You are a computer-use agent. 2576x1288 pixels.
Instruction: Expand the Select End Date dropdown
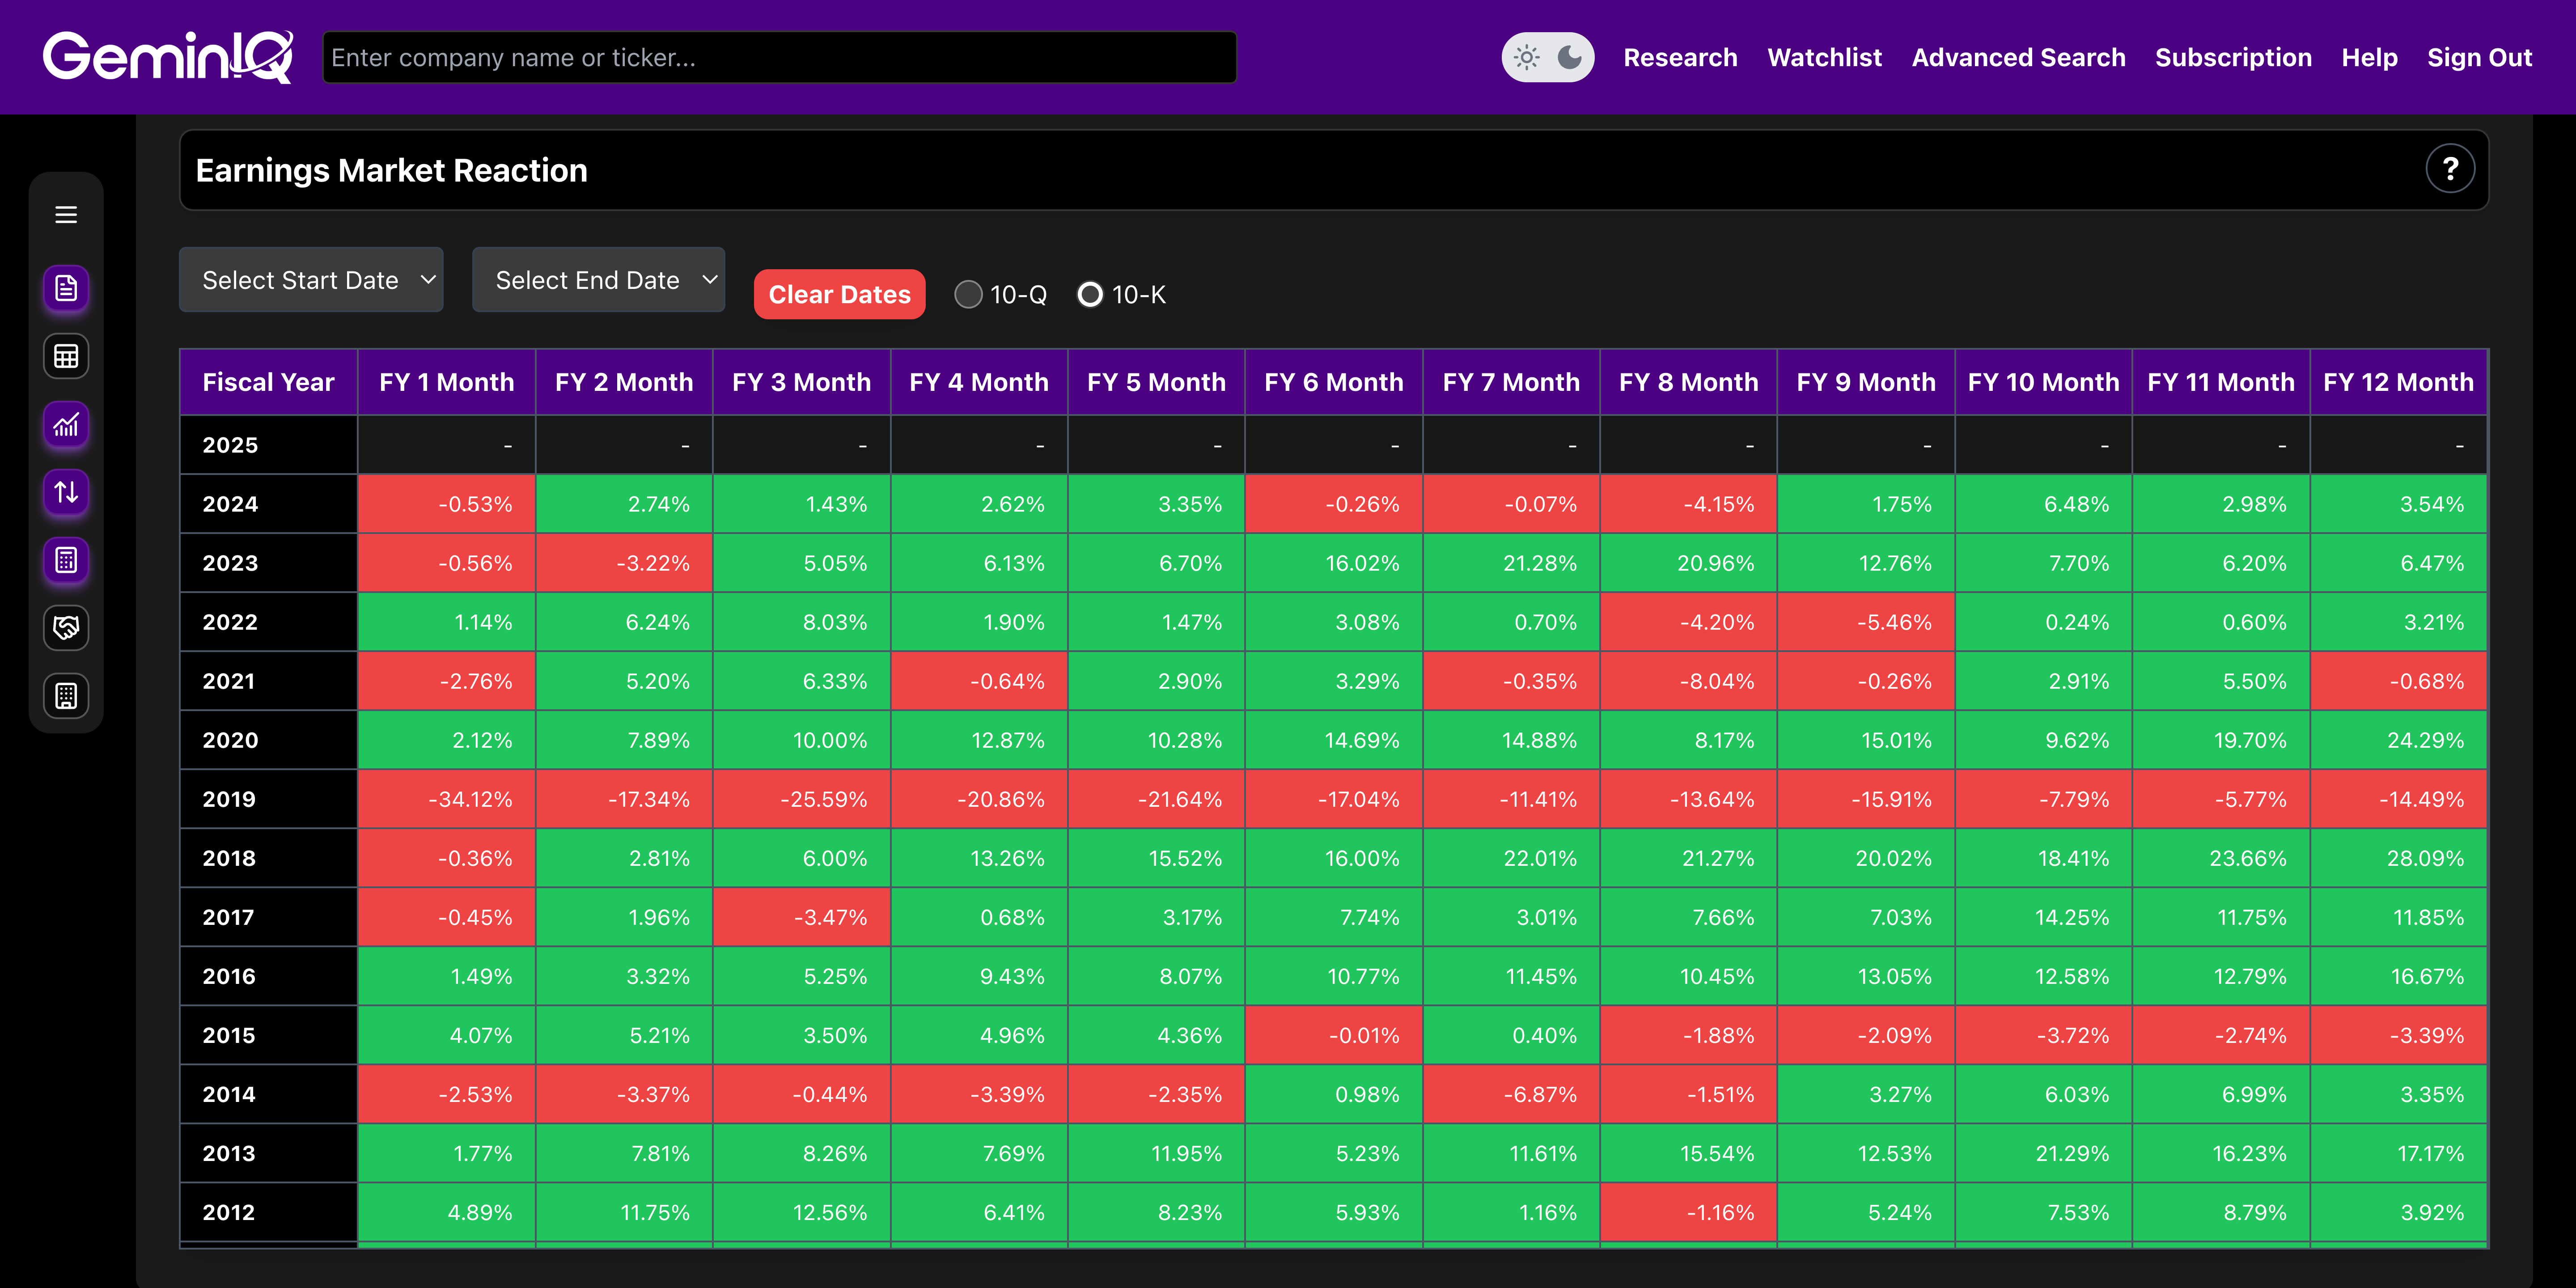click(x=598, y=280)
